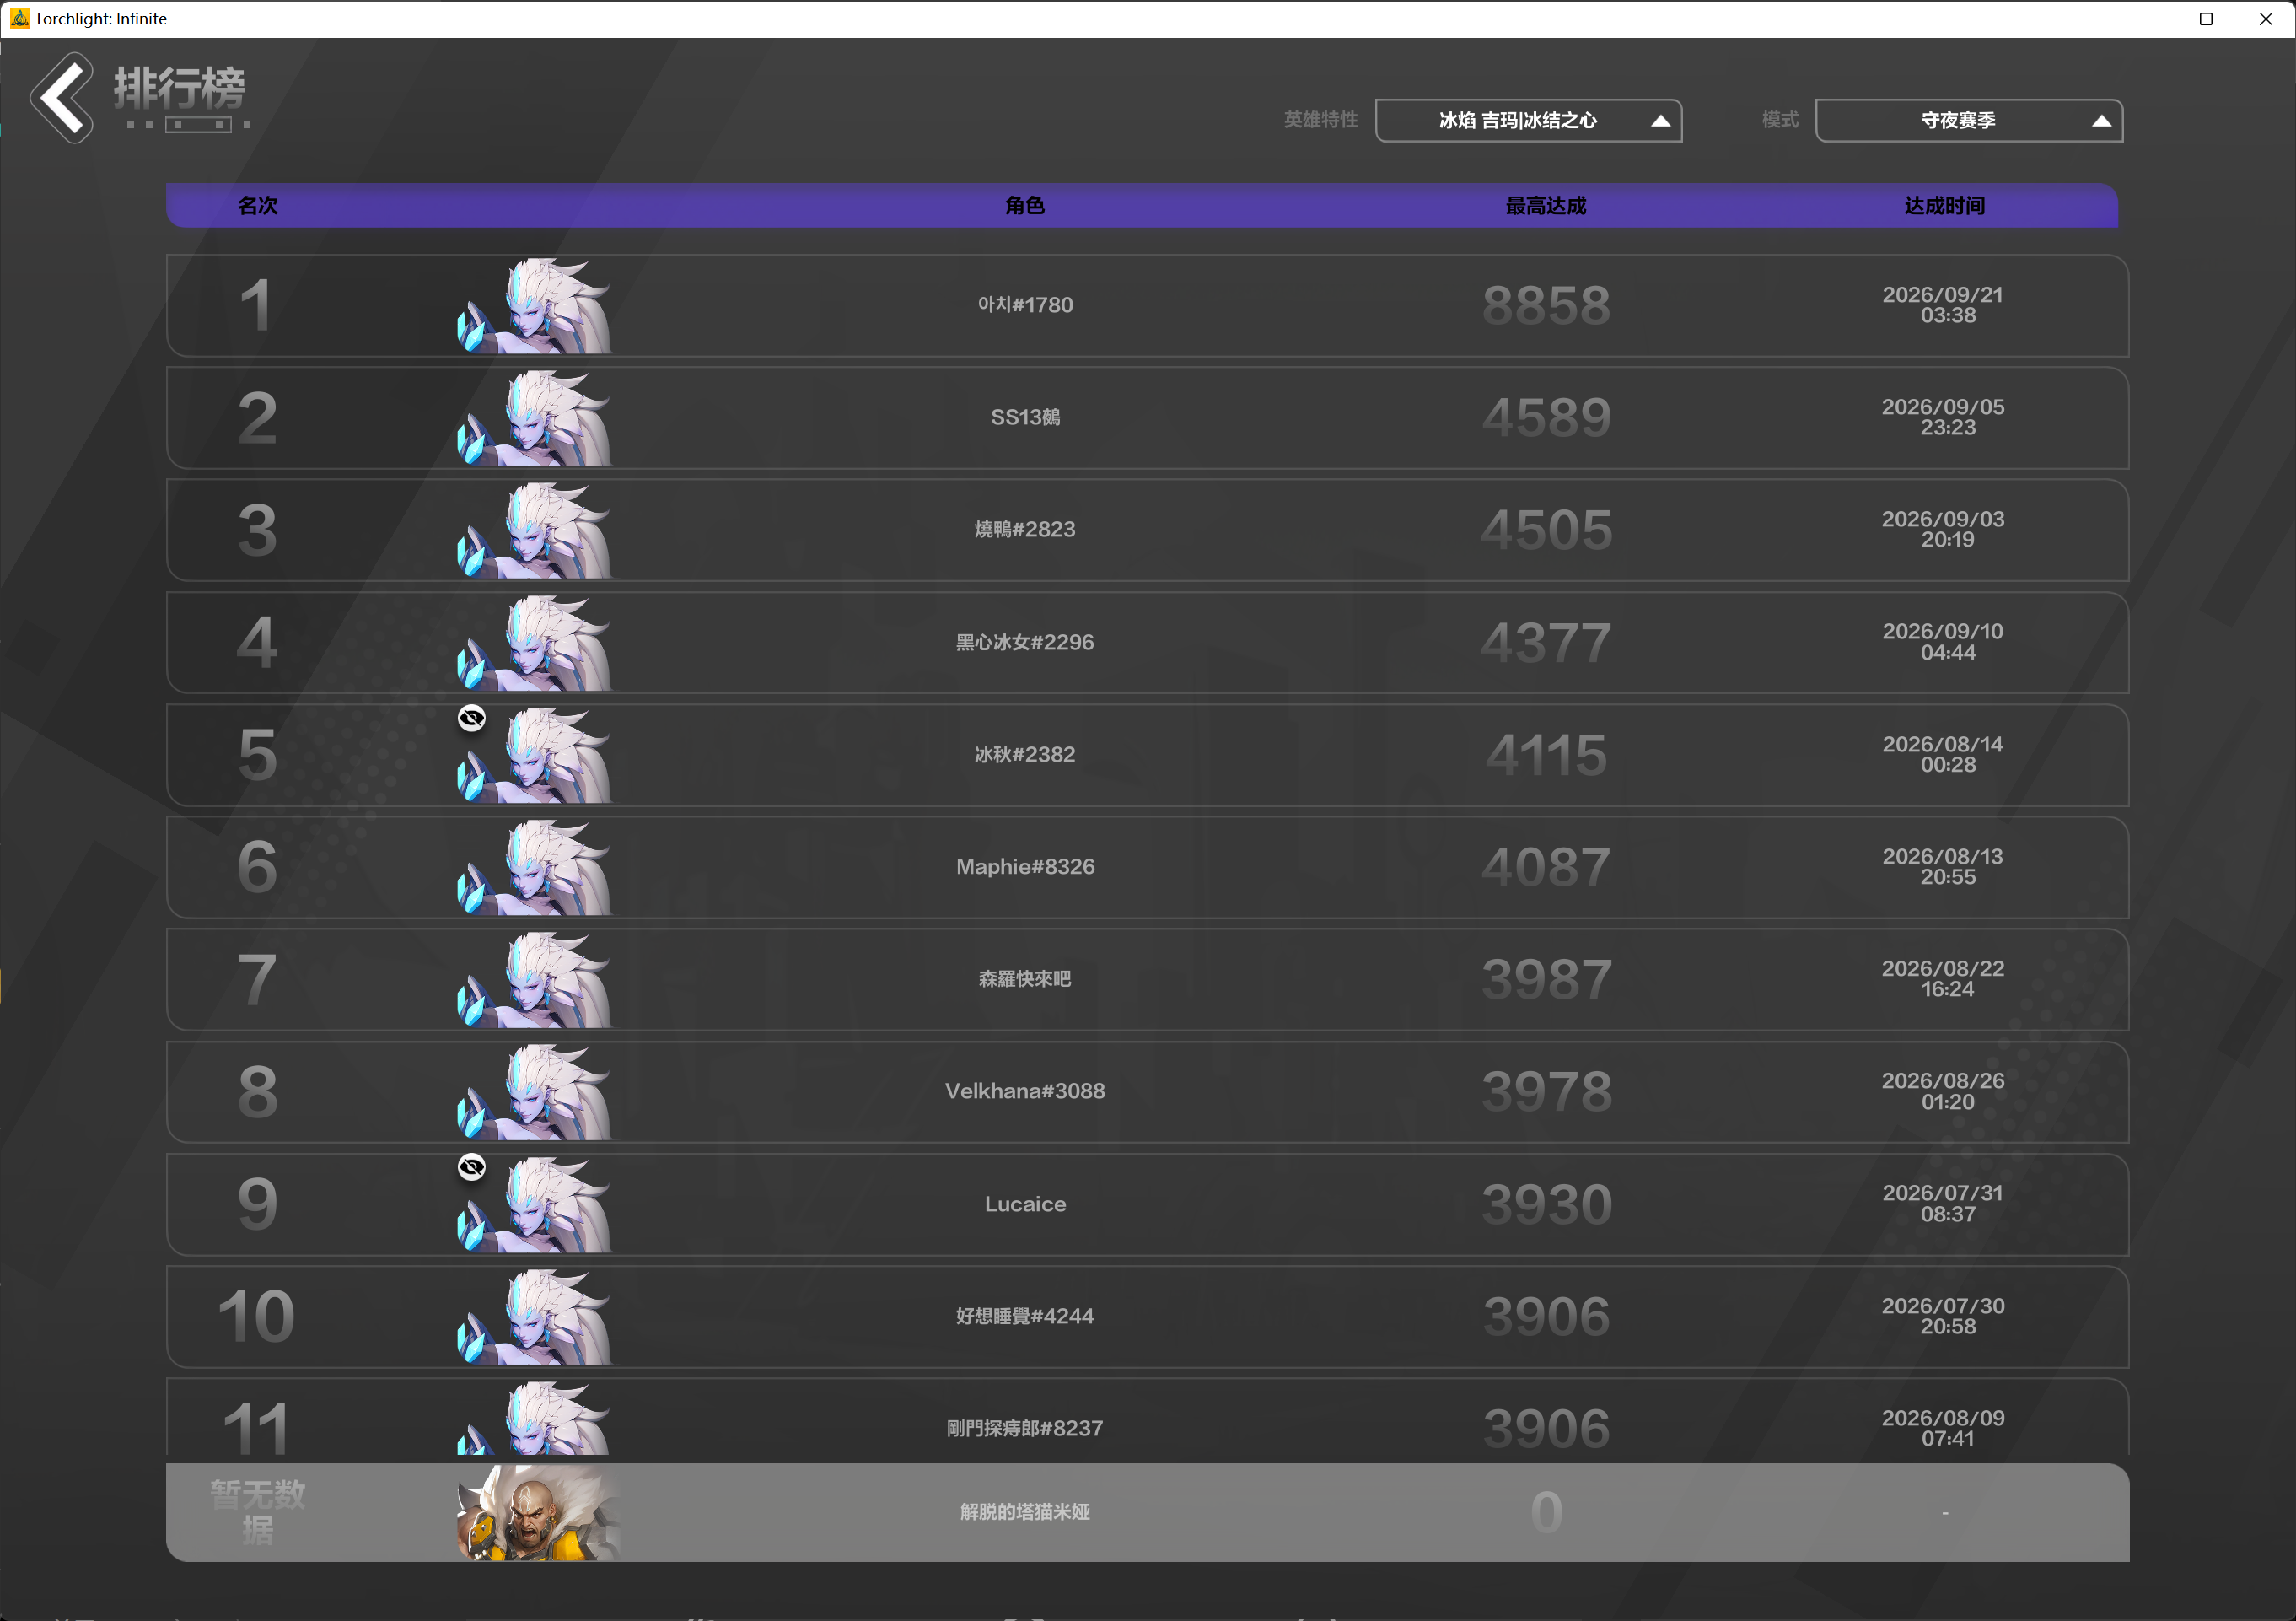
Task: Click the hidden-profile eye icon on rank 9
Action: tap(472, 1167)
